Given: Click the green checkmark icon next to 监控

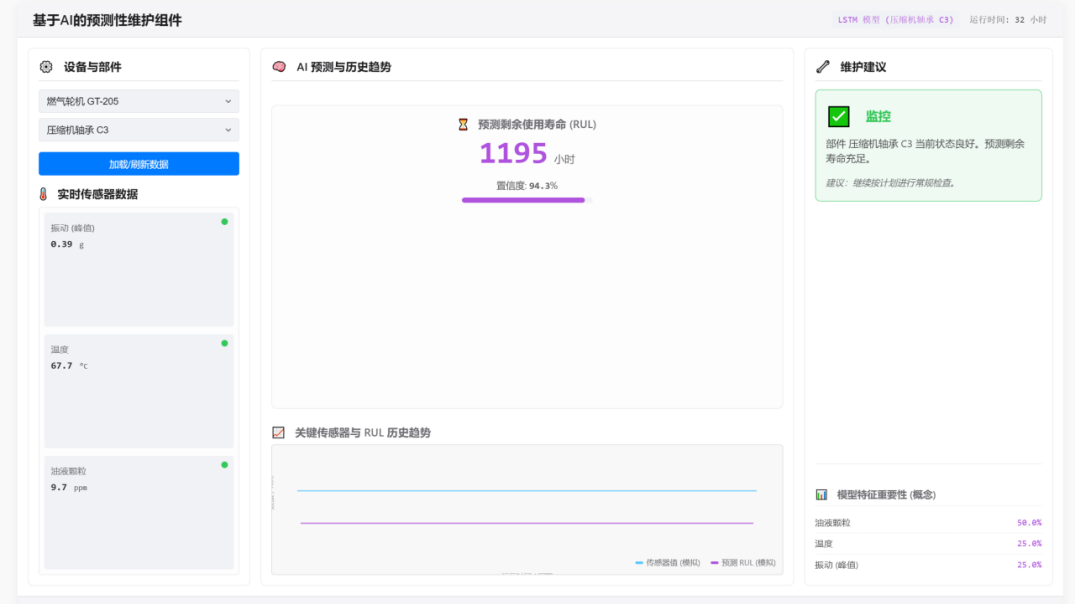Looking at the screenshot, I should tap(838, 116).
